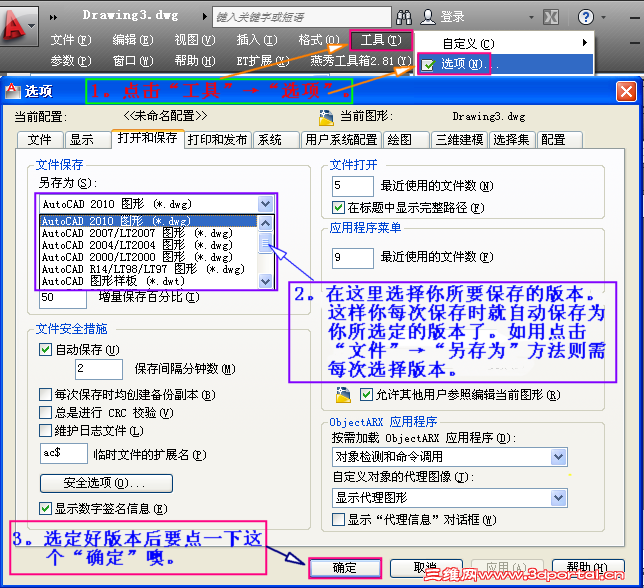This screenshot has width=644, height=588.
Task: Open the 自定义对象的代理图像 dropdown
Action: click(x=450, y=498)
